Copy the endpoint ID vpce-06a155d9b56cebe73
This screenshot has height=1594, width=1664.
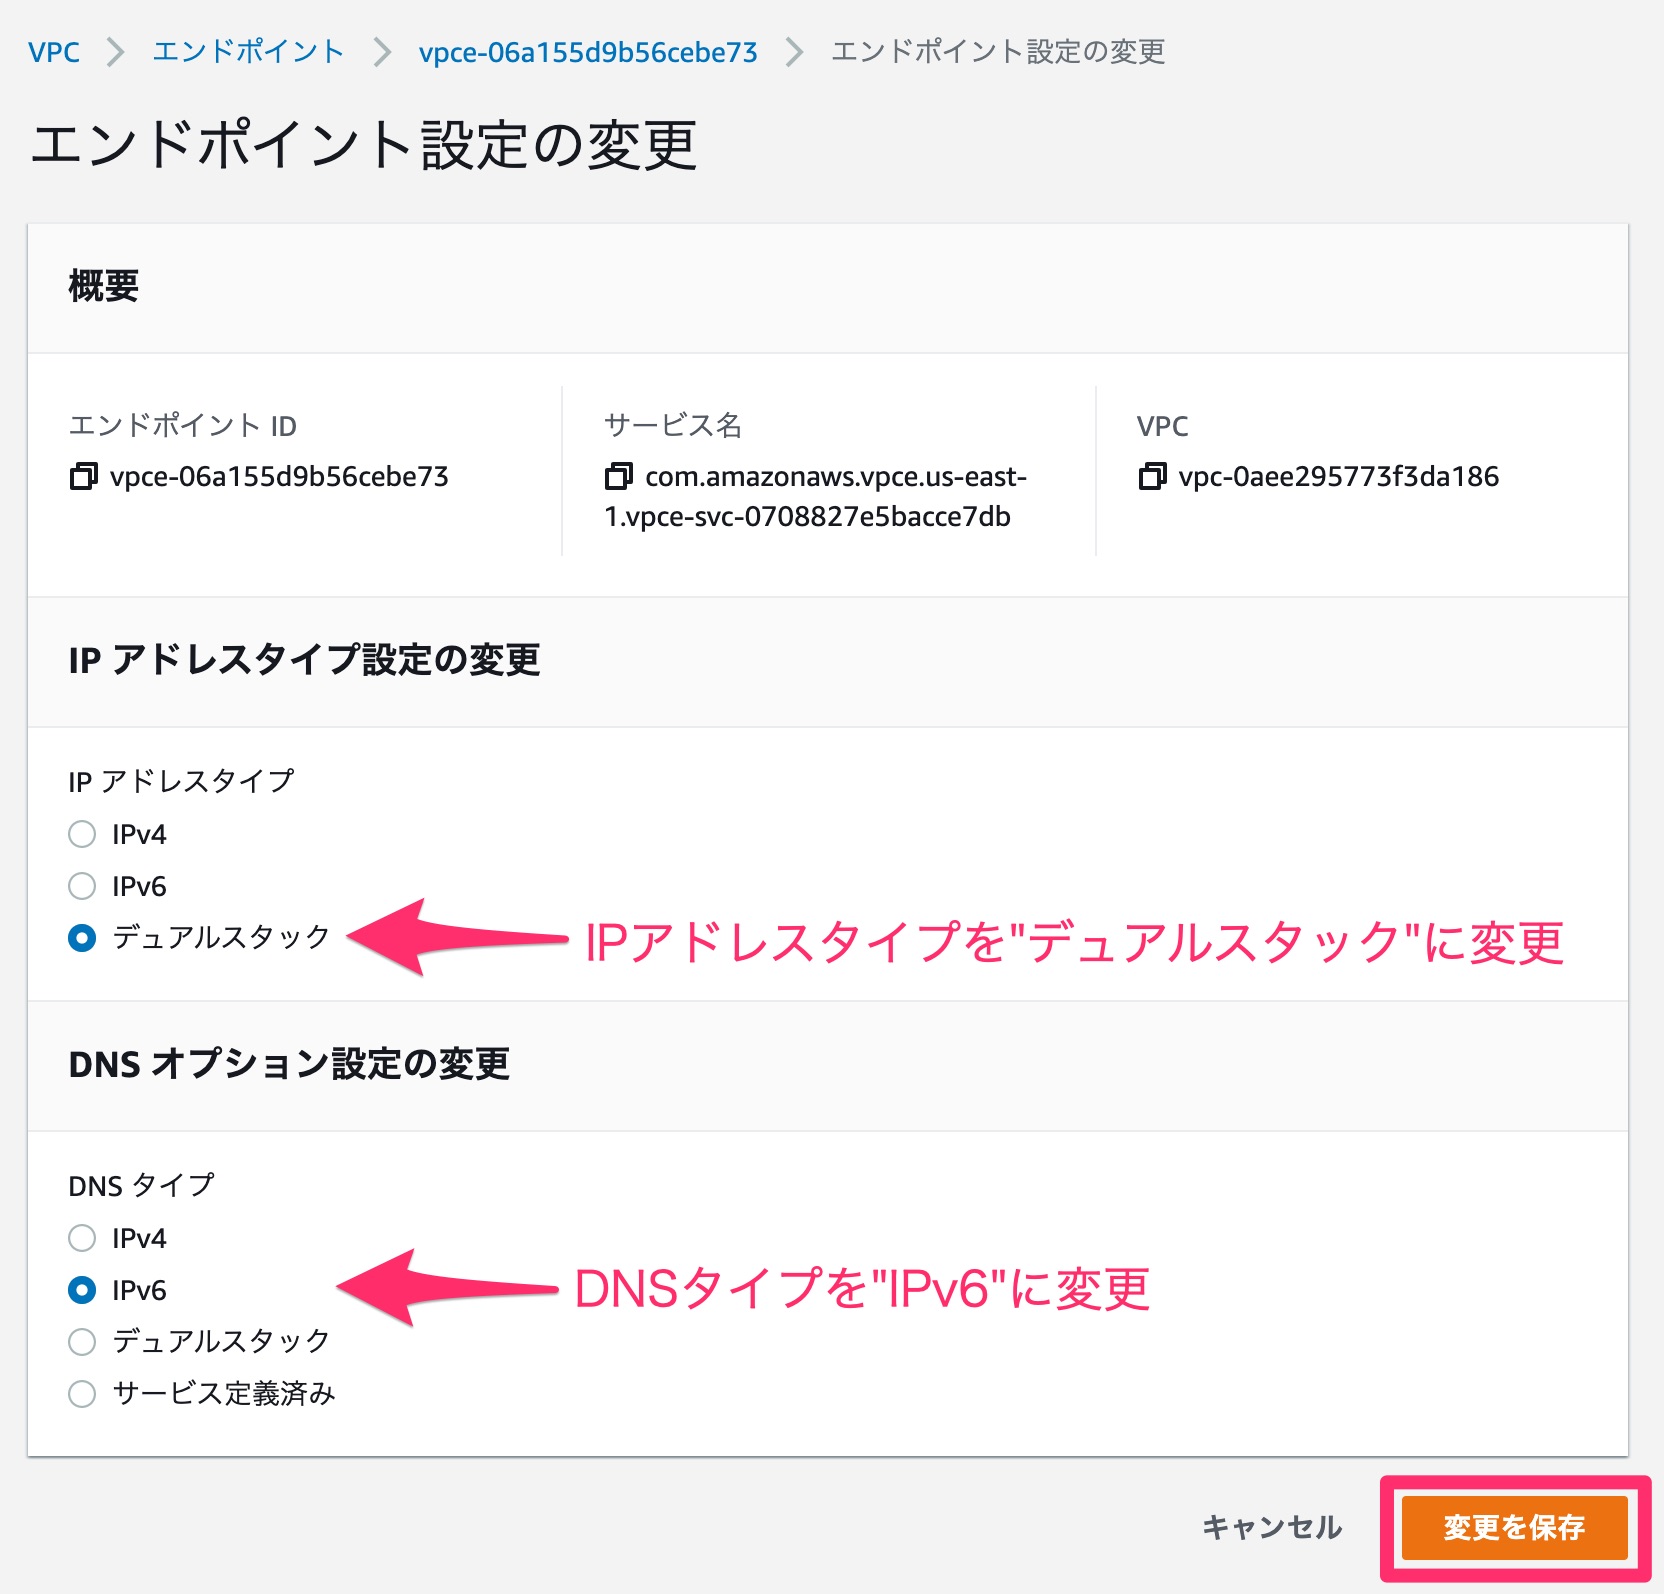tap(84, 477)
